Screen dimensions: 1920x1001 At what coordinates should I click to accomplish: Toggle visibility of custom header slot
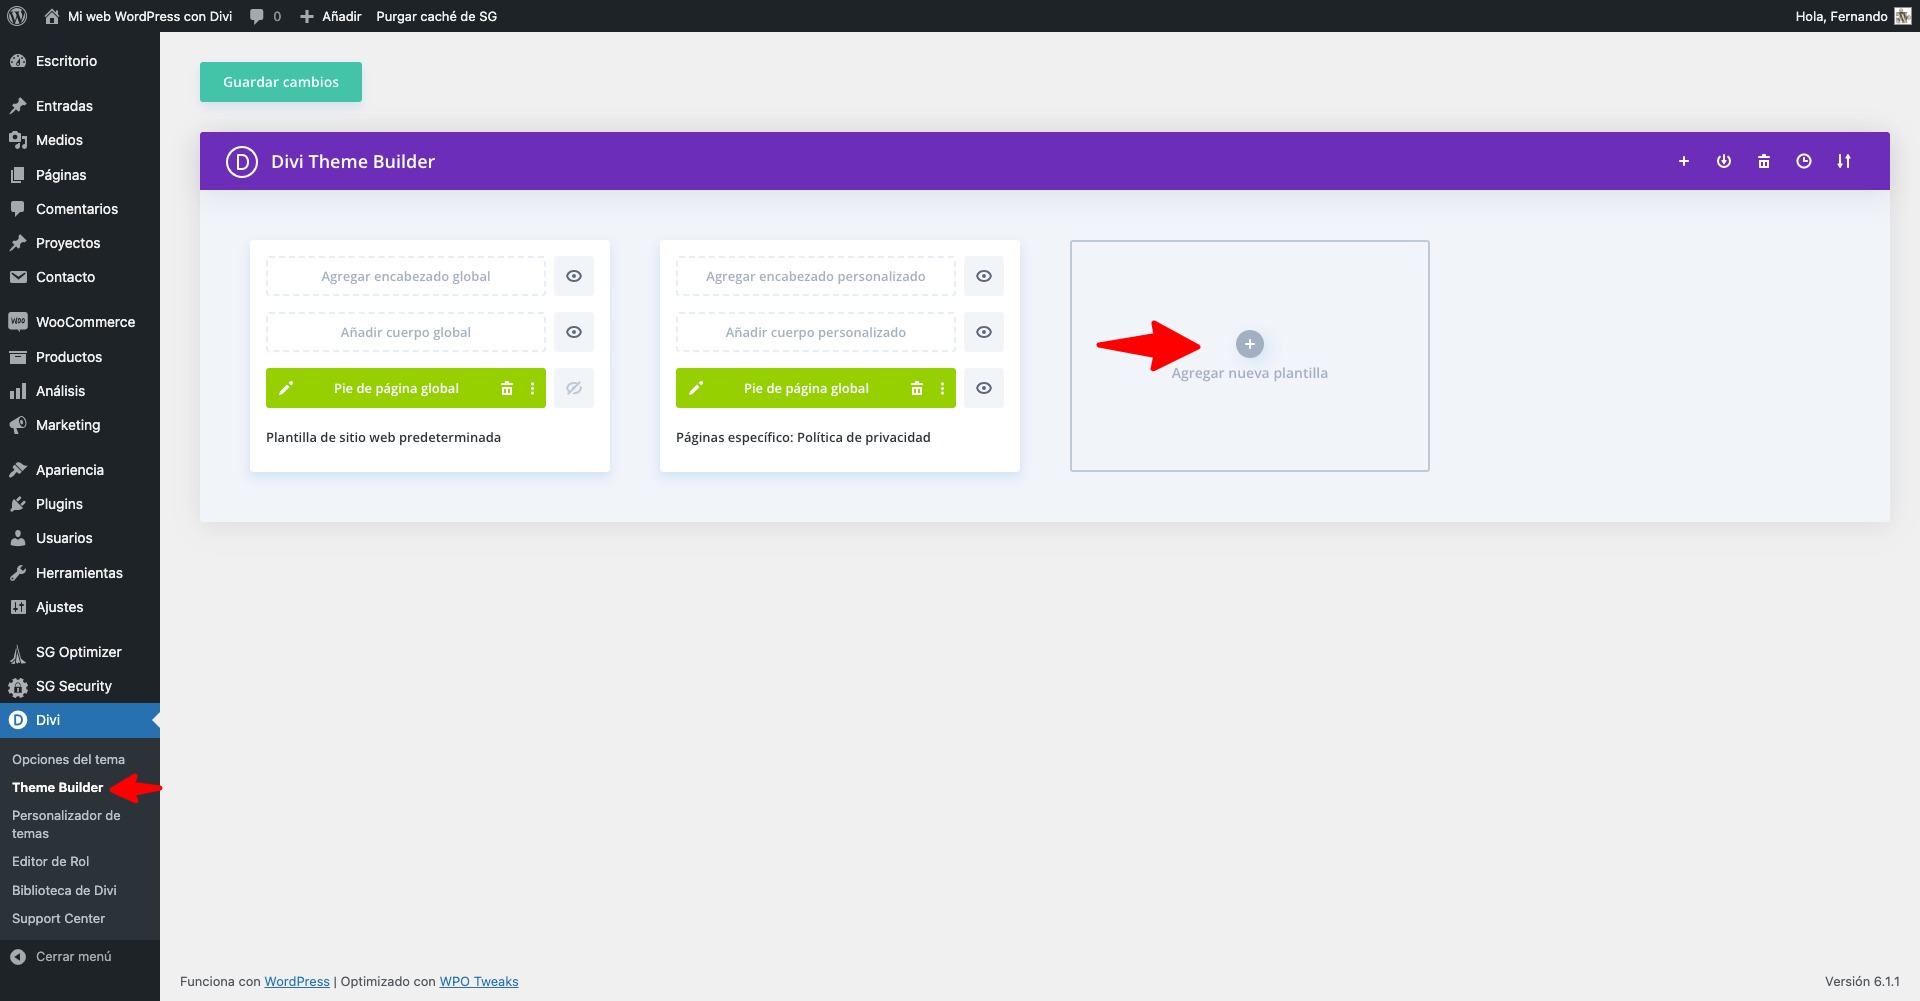[x=984, y=276]
